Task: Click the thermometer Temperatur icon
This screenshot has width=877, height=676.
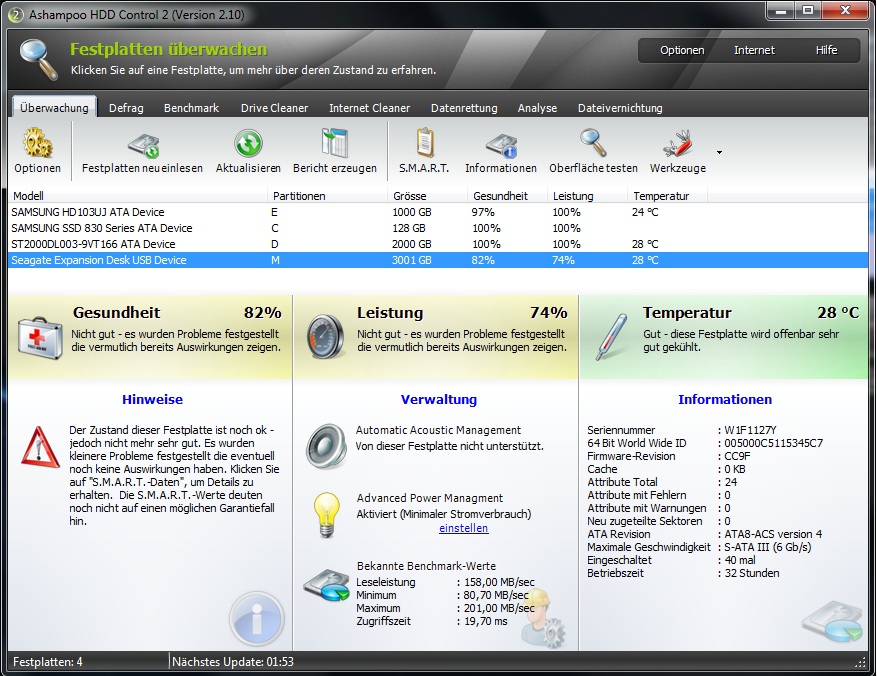Action: click(611, 337)
